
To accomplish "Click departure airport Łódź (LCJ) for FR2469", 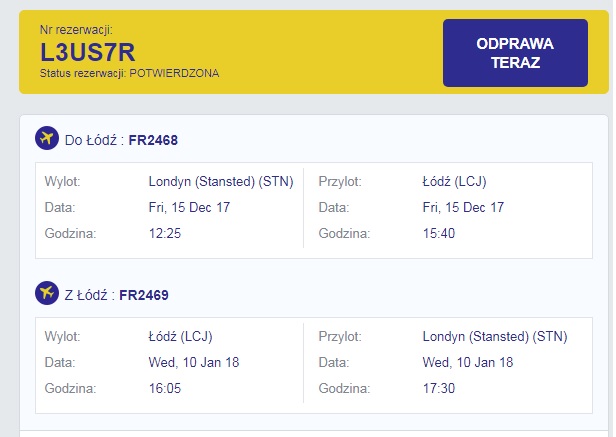I will point(181,336).
